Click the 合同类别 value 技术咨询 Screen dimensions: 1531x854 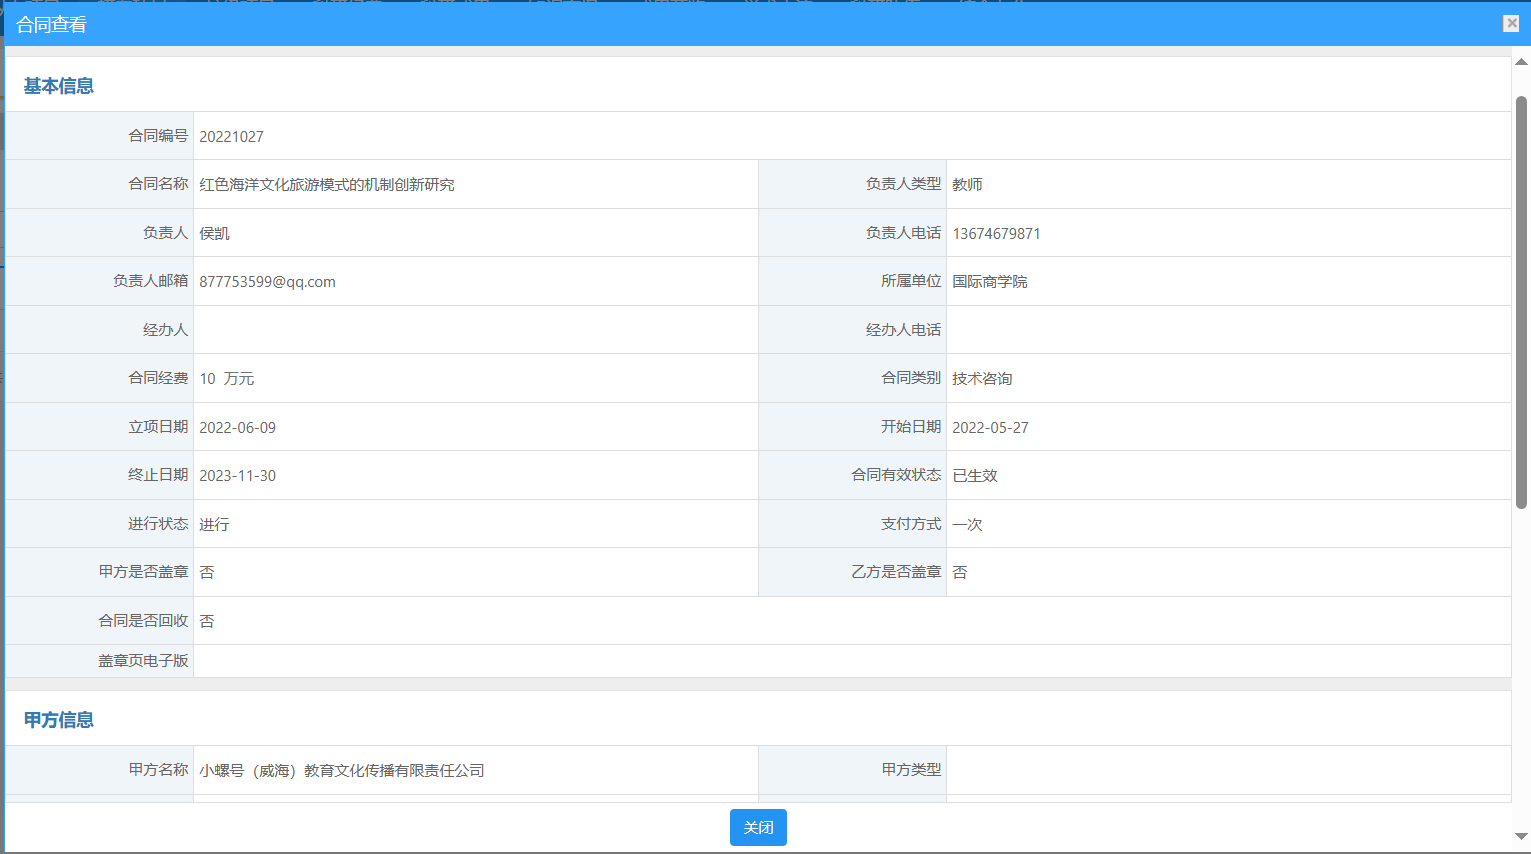pyautogui.click(x=982, y=379)
